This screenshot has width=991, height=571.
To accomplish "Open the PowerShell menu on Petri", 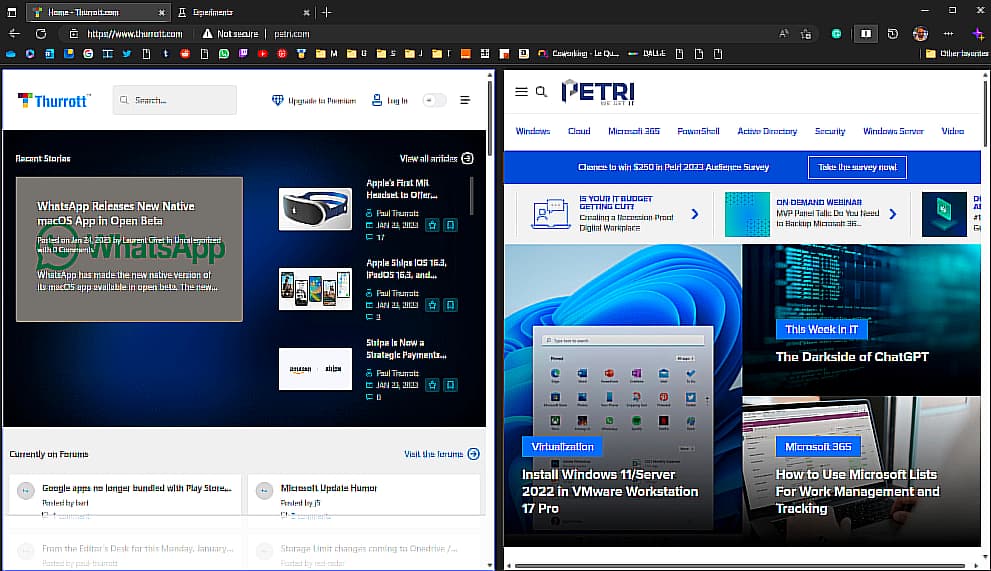I will tap(698, 131).
